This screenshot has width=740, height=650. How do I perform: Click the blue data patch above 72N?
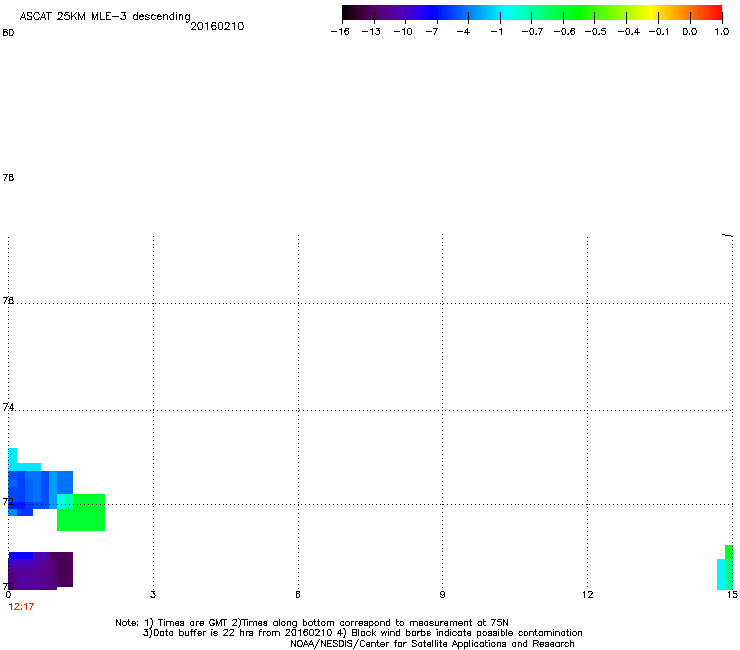click(x=41, y=490)
